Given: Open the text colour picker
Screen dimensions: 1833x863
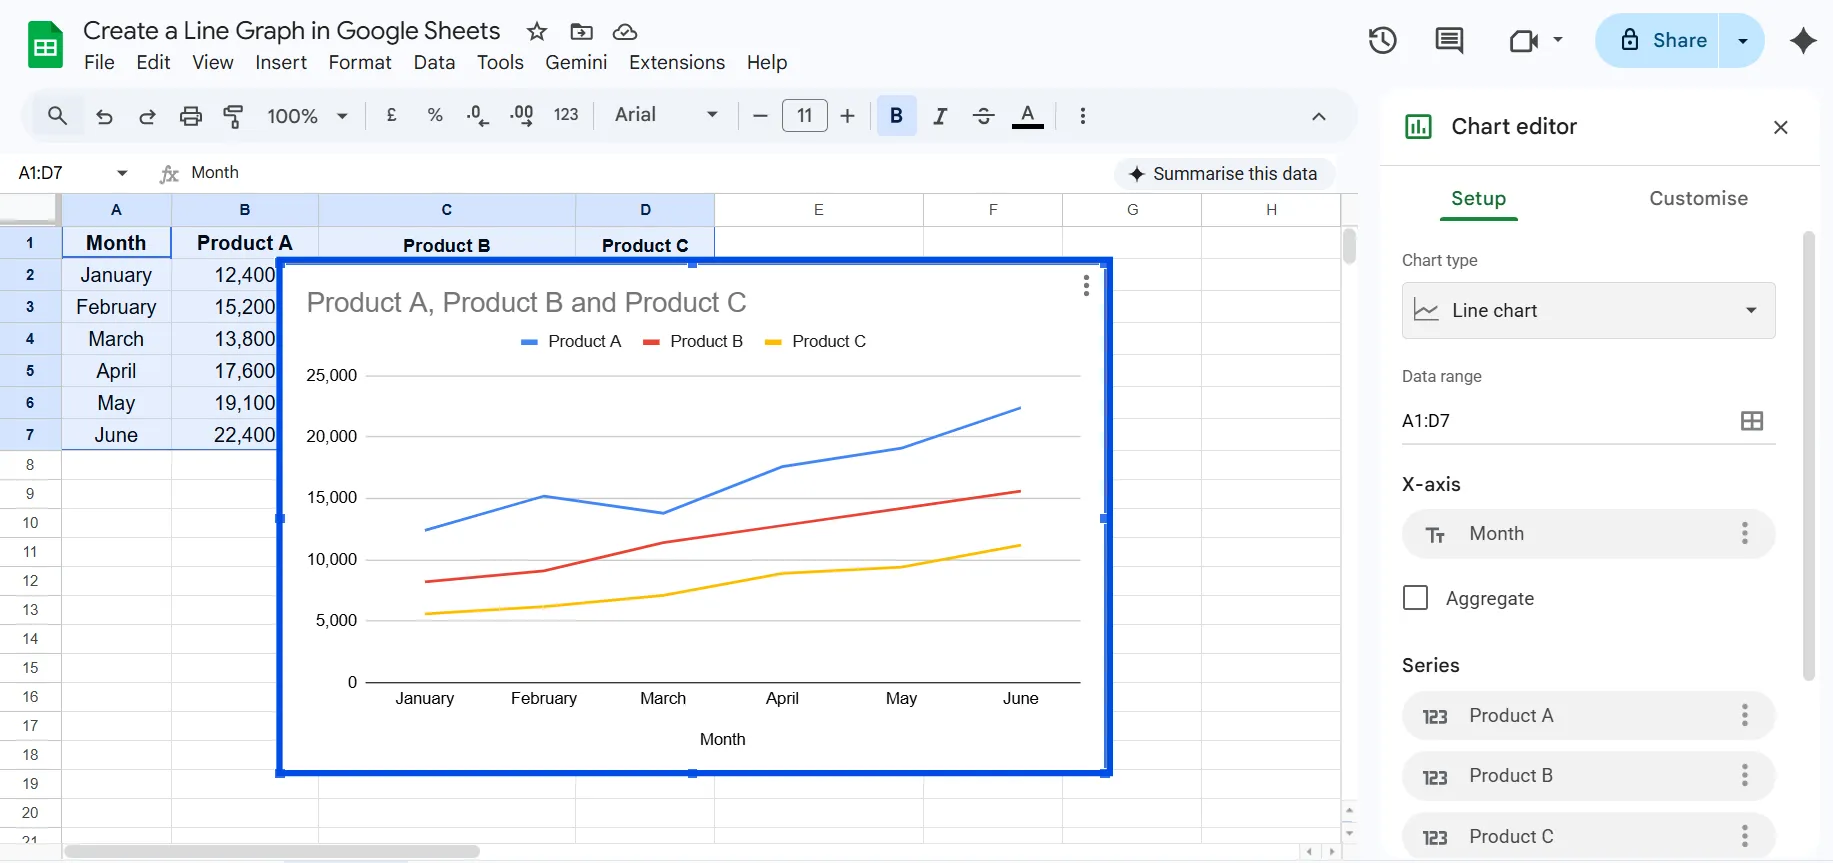Looking at the screenshot, I should (1027, 116).
